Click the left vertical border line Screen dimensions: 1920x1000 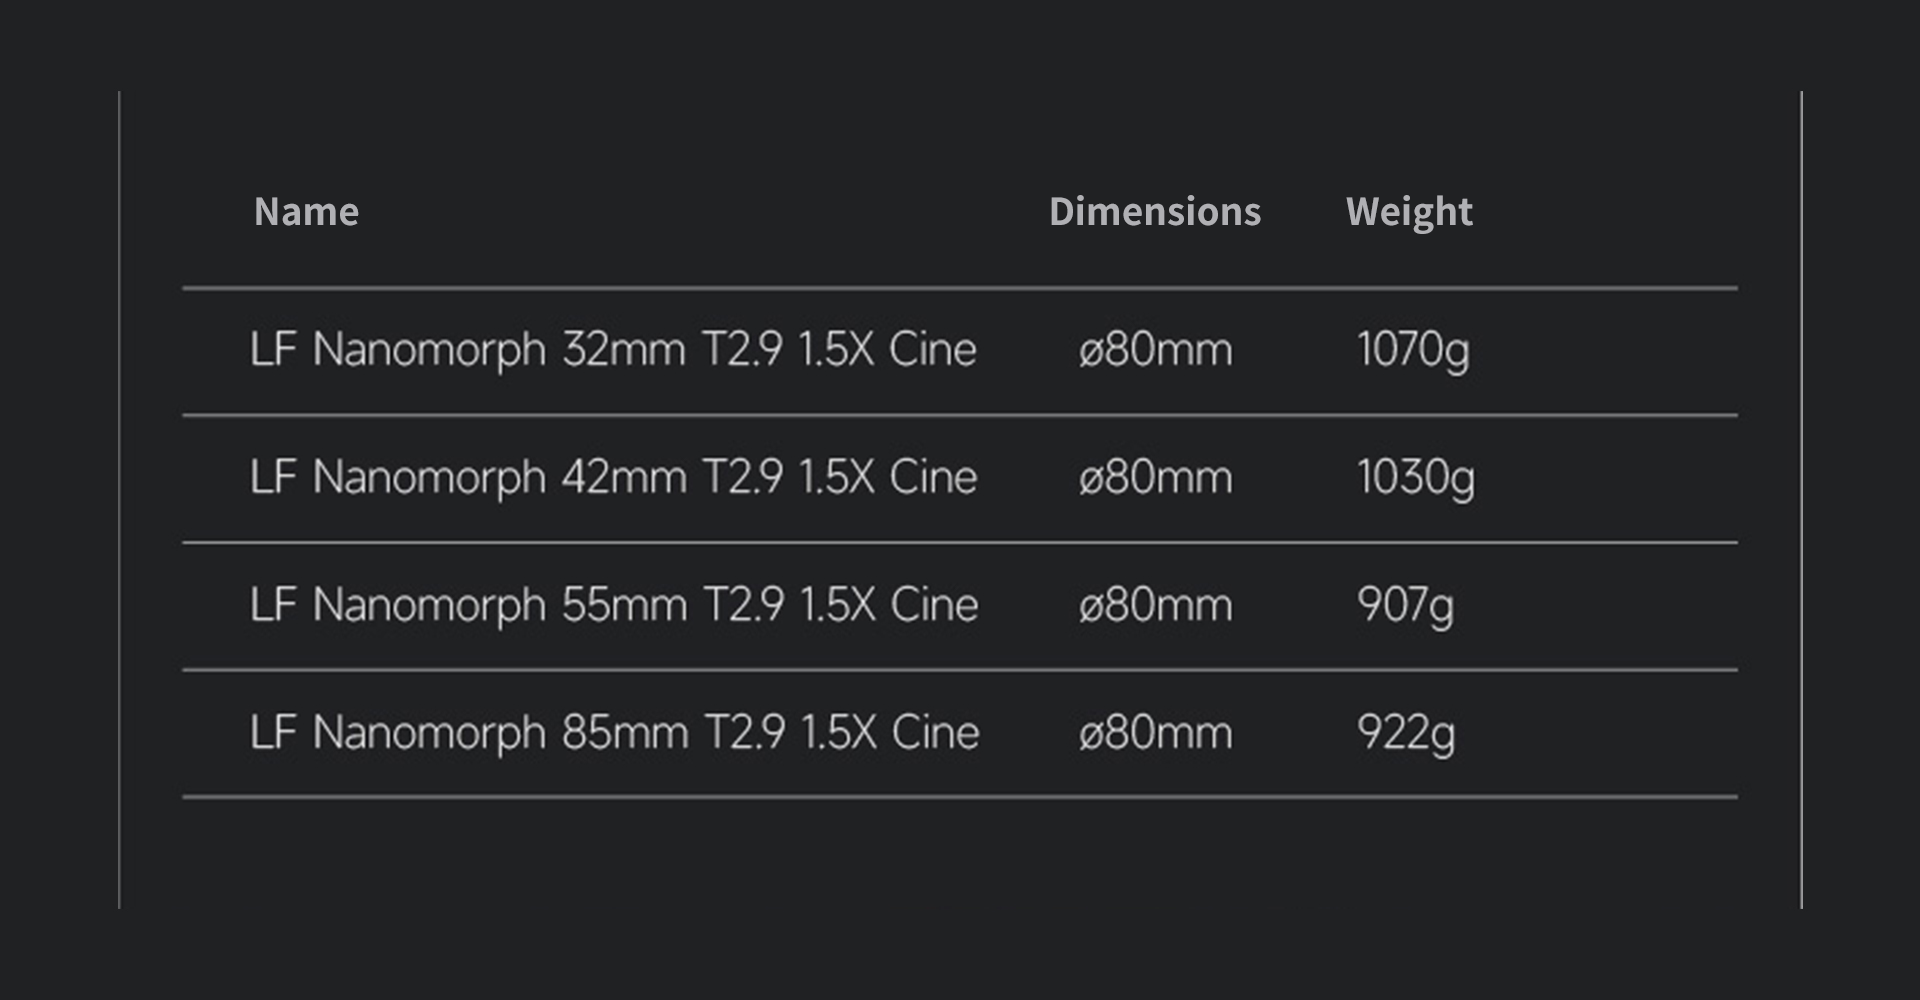pos(119,500)
